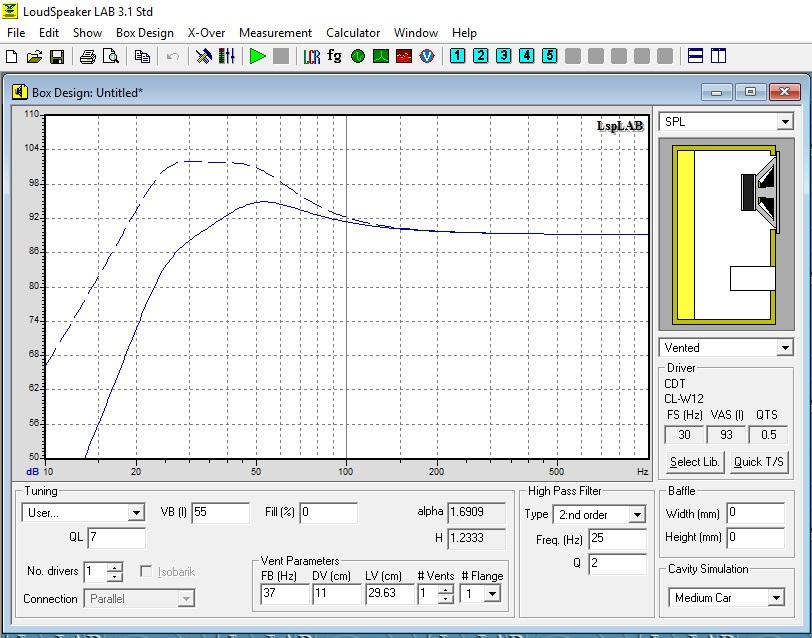The width and height of the screenshot is (812, 638).
Task: Open the SPL graph type dropdown
Action: coord(784,122)
